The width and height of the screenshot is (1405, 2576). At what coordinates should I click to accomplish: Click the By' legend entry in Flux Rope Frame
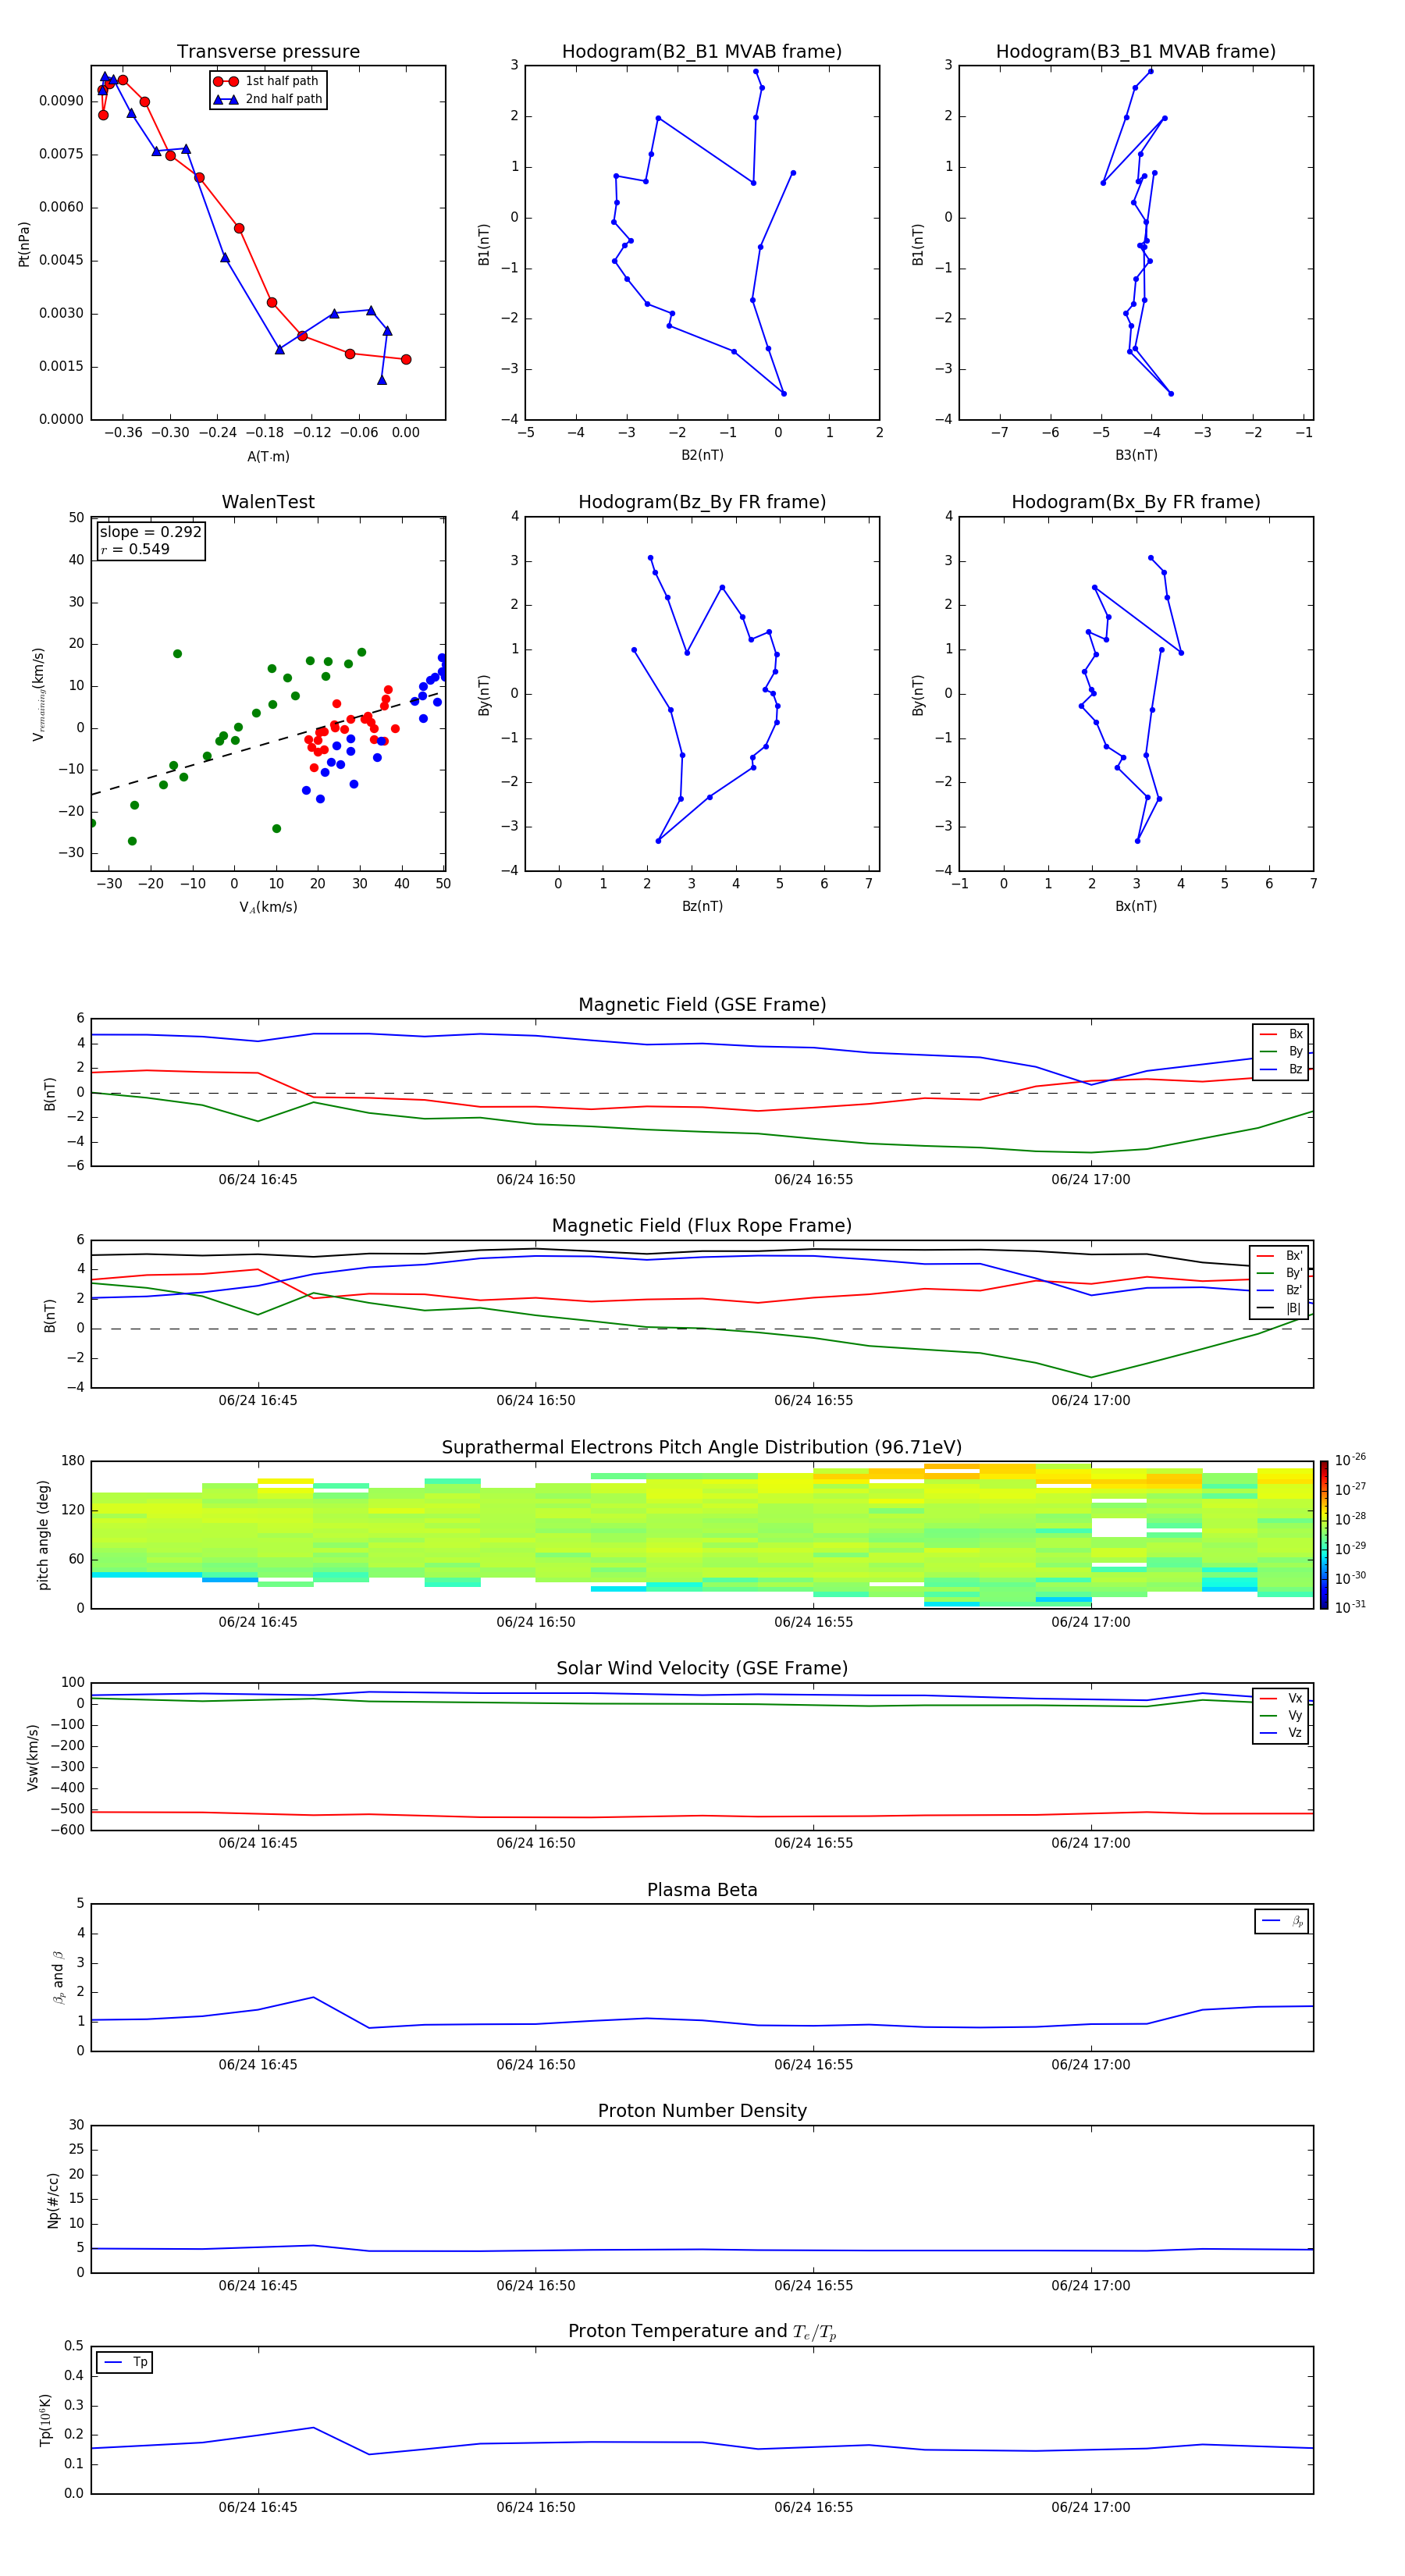point(1280,1274)
